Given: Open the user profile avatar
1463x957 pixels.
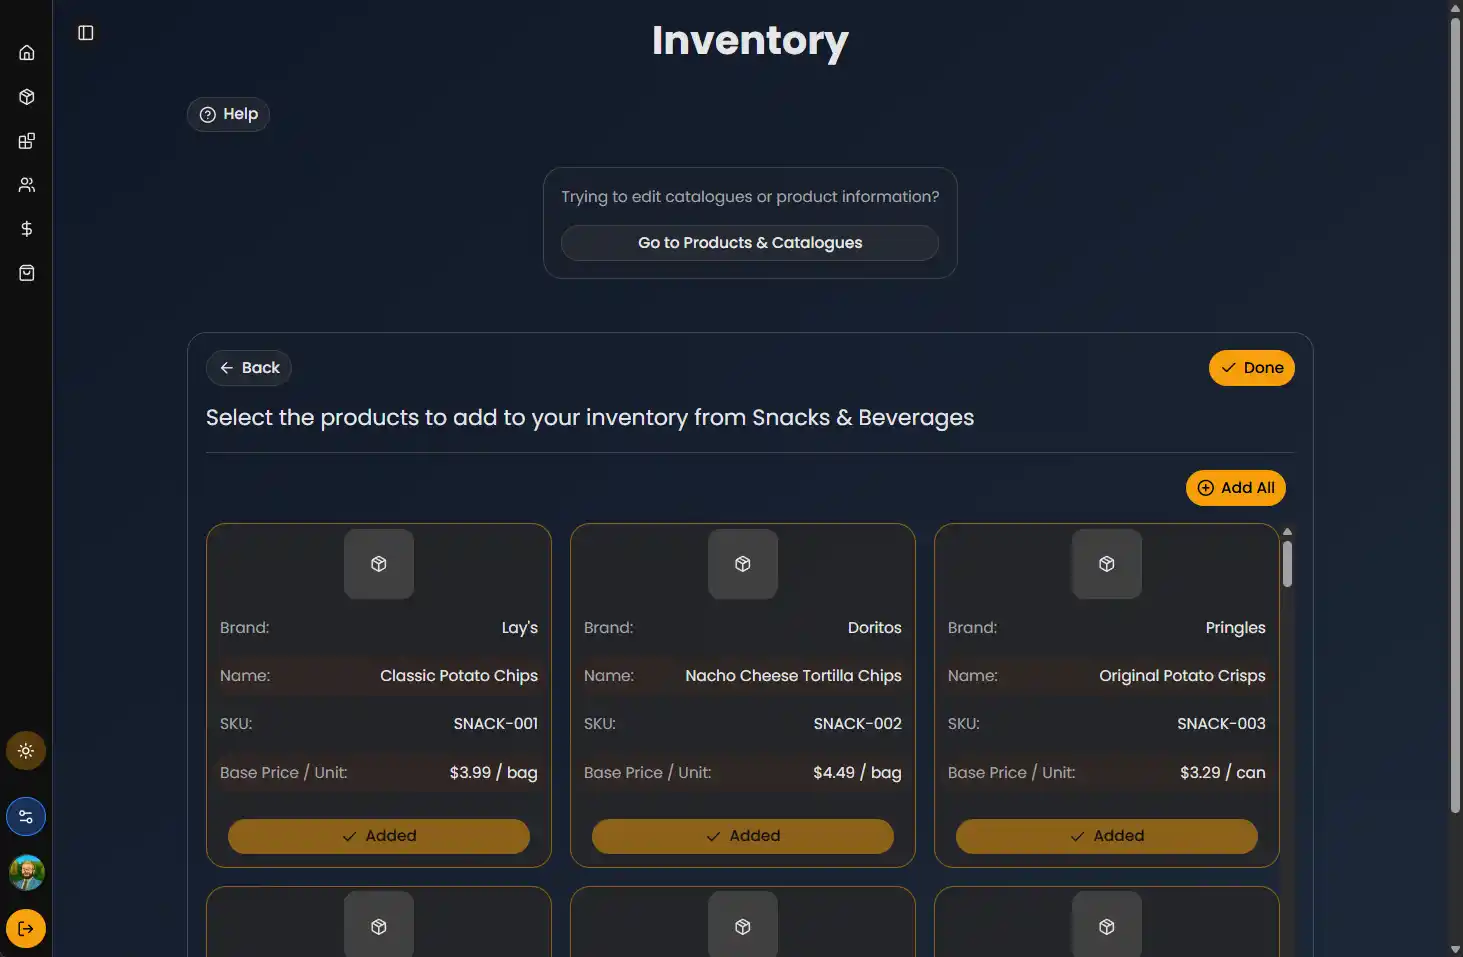Looking at the screenshot, I should coord(26,873).
